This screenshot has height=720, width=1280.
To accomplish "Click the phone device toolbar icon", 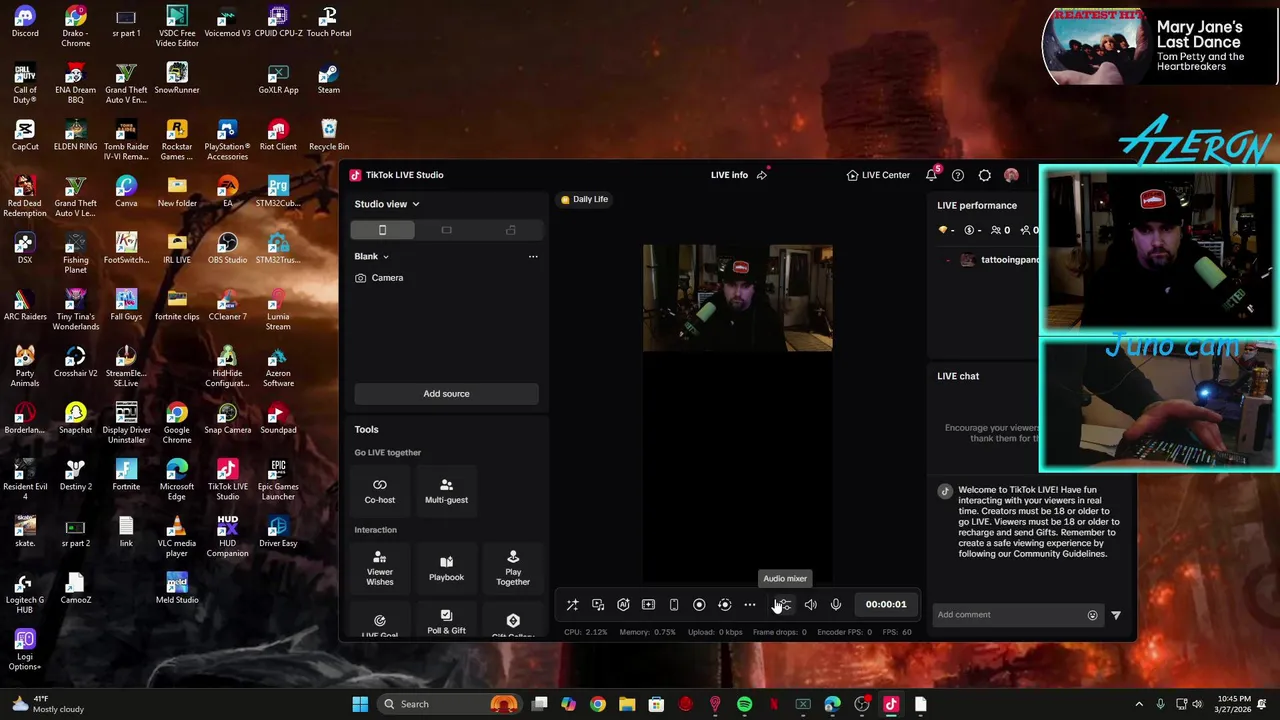I will point(674,605).
